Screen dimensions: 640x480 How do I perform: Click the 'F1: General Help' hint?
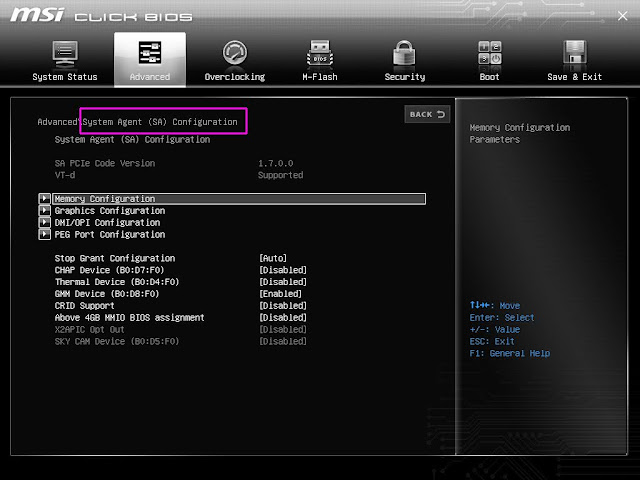click(510, 353)
